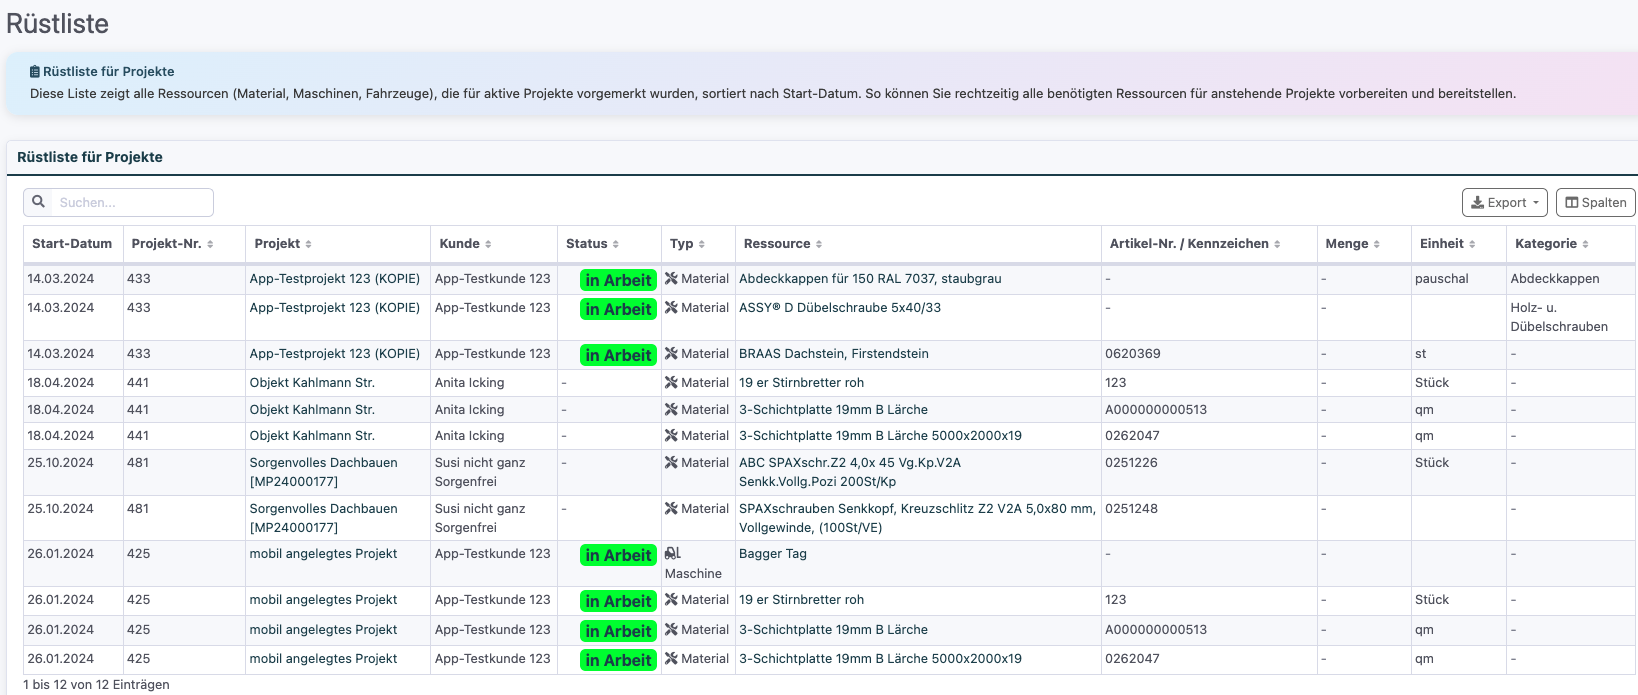Click Material icon in BRAAS Dachstein row

[671, 354]
